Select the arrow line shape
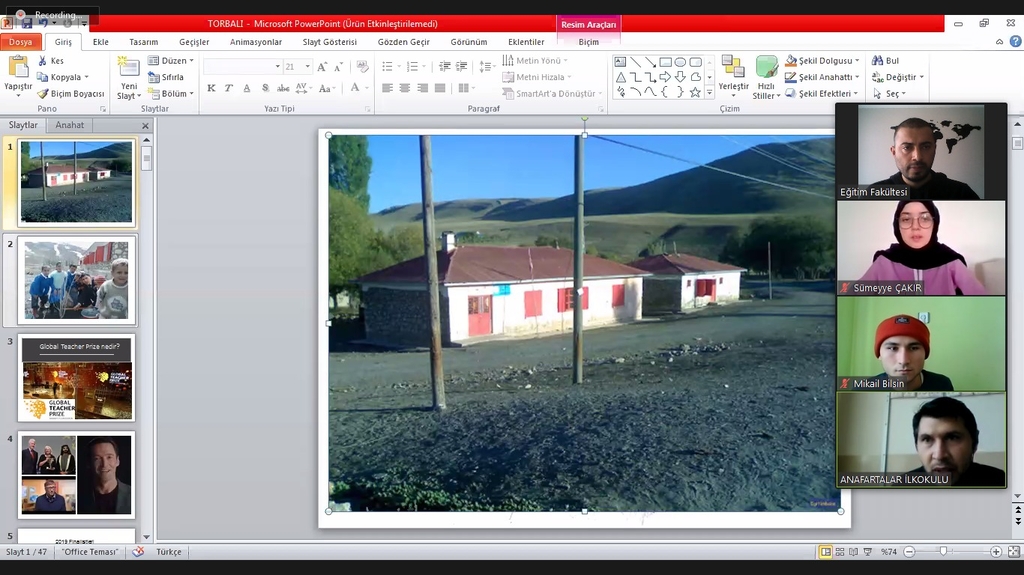The height and width of the screenshot is (575, 1024). (x=650, y=62)
